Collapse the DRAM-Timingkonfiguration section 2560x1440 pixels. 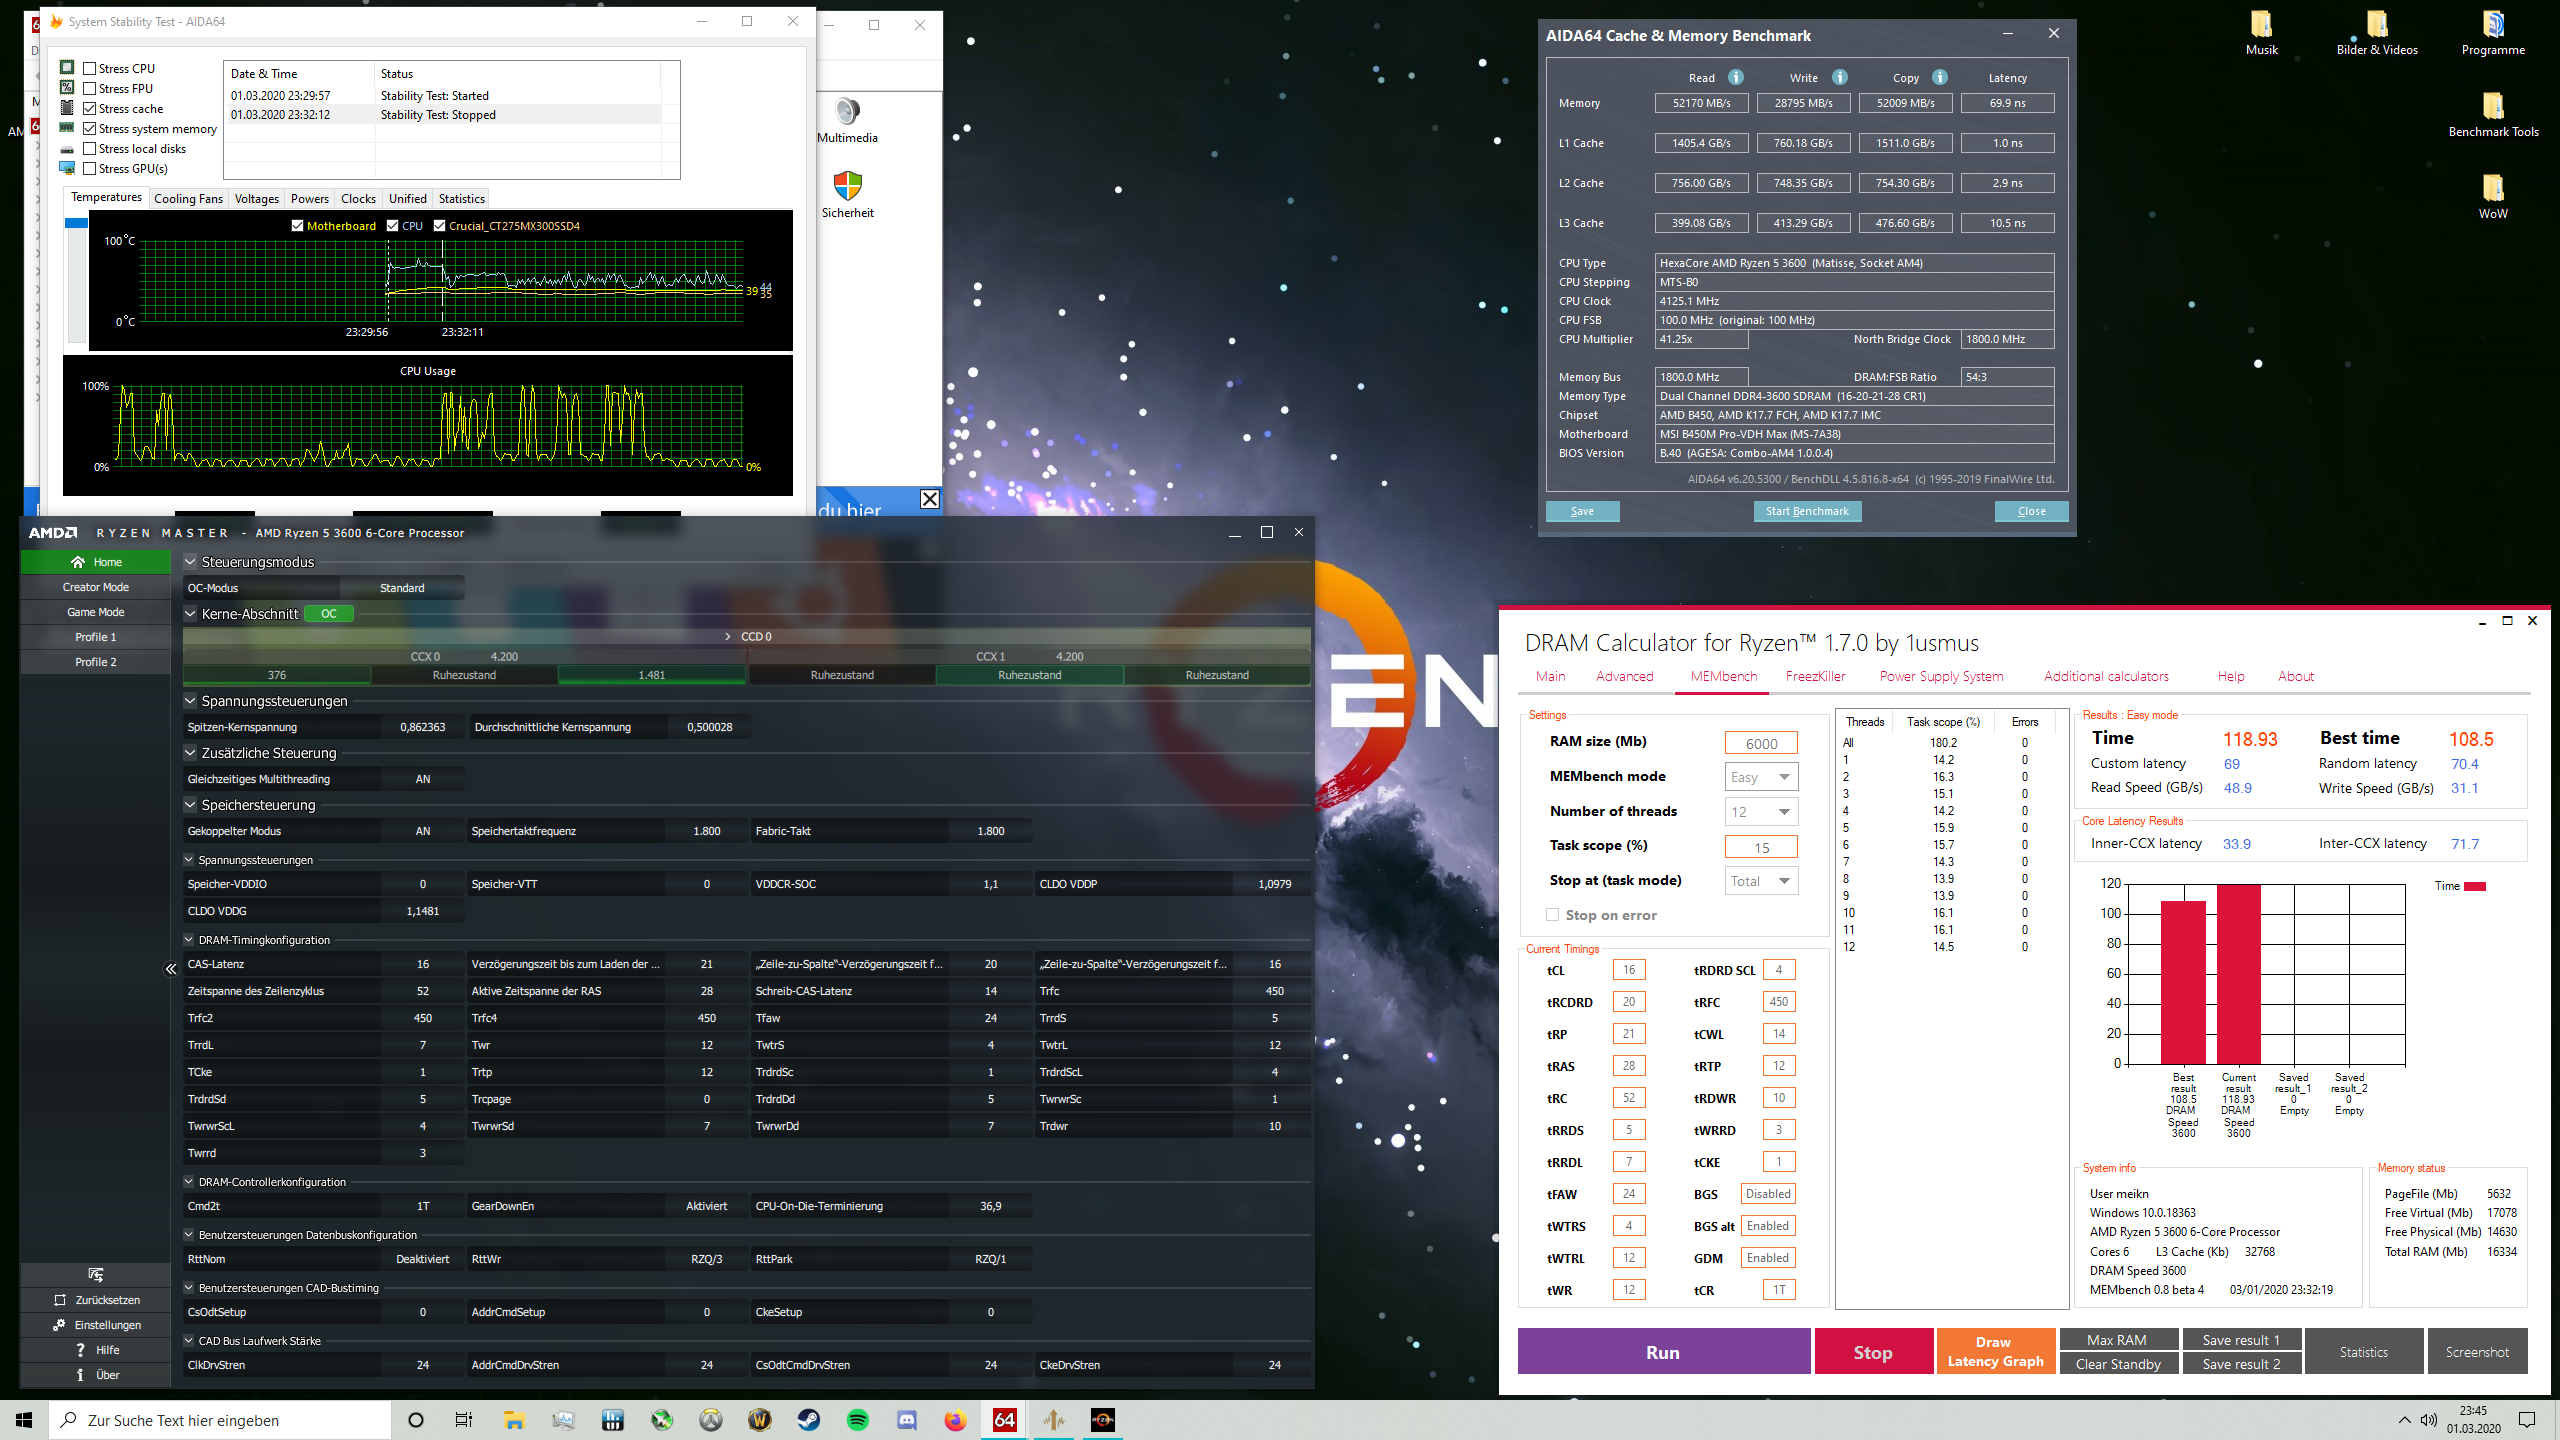(189, 939)
